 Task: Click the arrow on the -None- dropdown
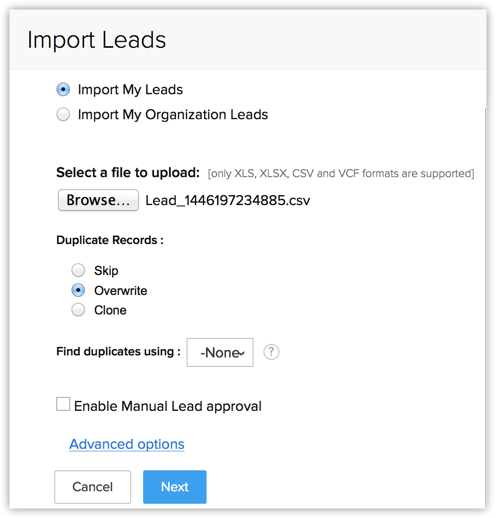pyautogui.click(x=242, y=353)
